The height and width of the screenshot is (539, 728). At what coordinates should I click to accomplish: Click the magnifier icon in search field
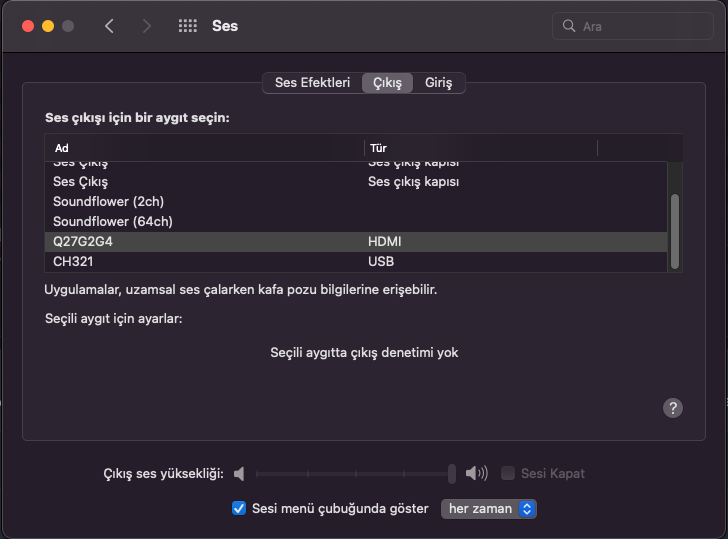(x=569, y=26)
